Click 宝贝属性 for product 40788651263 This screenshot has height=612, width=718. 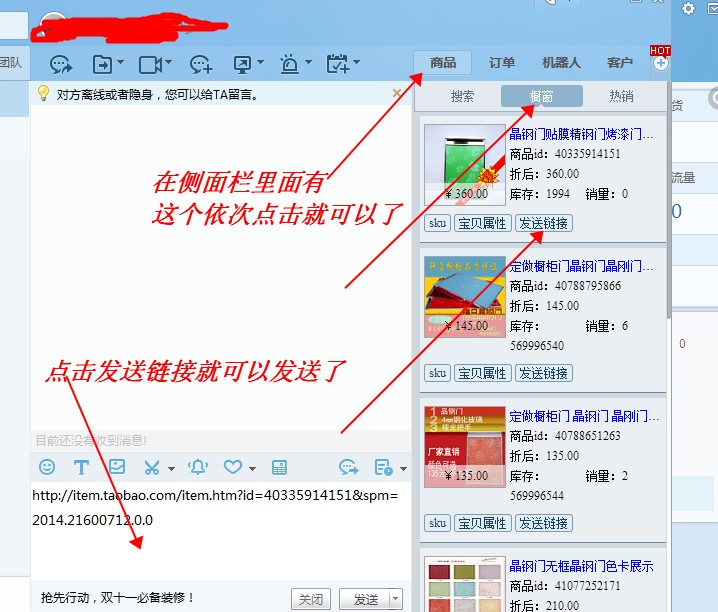point(483,523)
